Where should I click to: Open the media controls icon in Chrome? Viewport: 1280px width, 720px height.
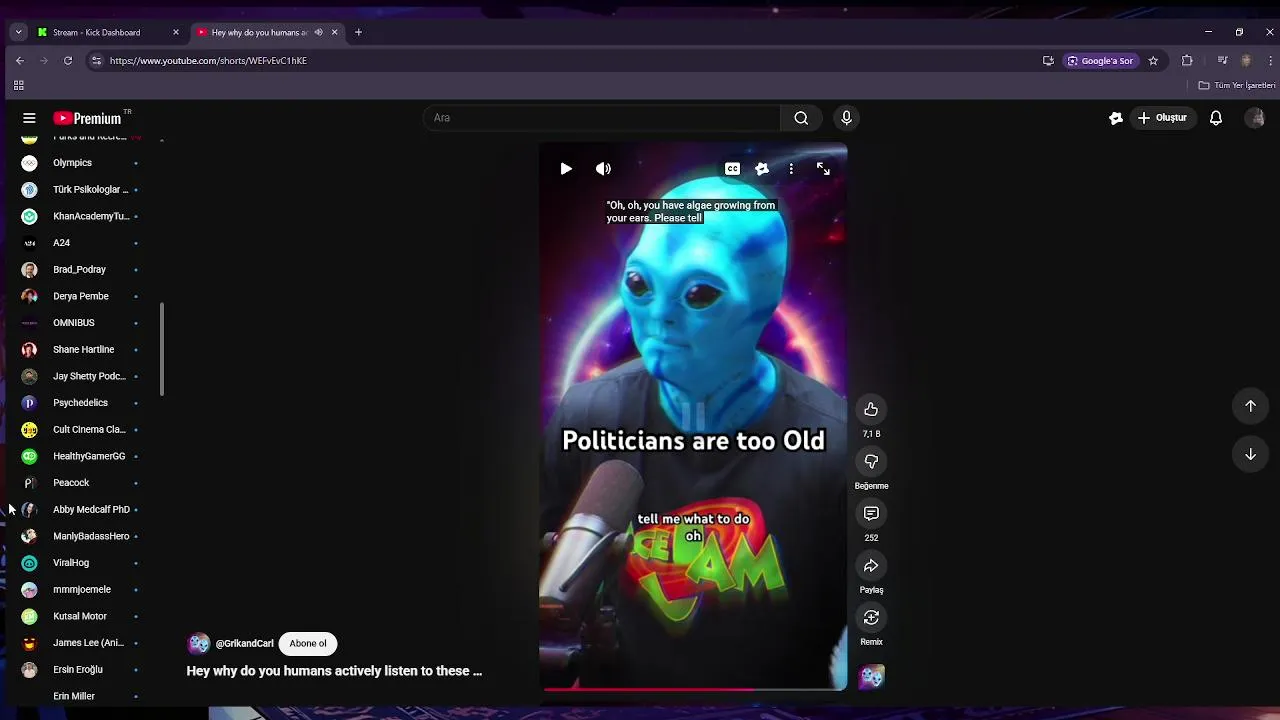pyautogui.click(x=1222, y=61)
